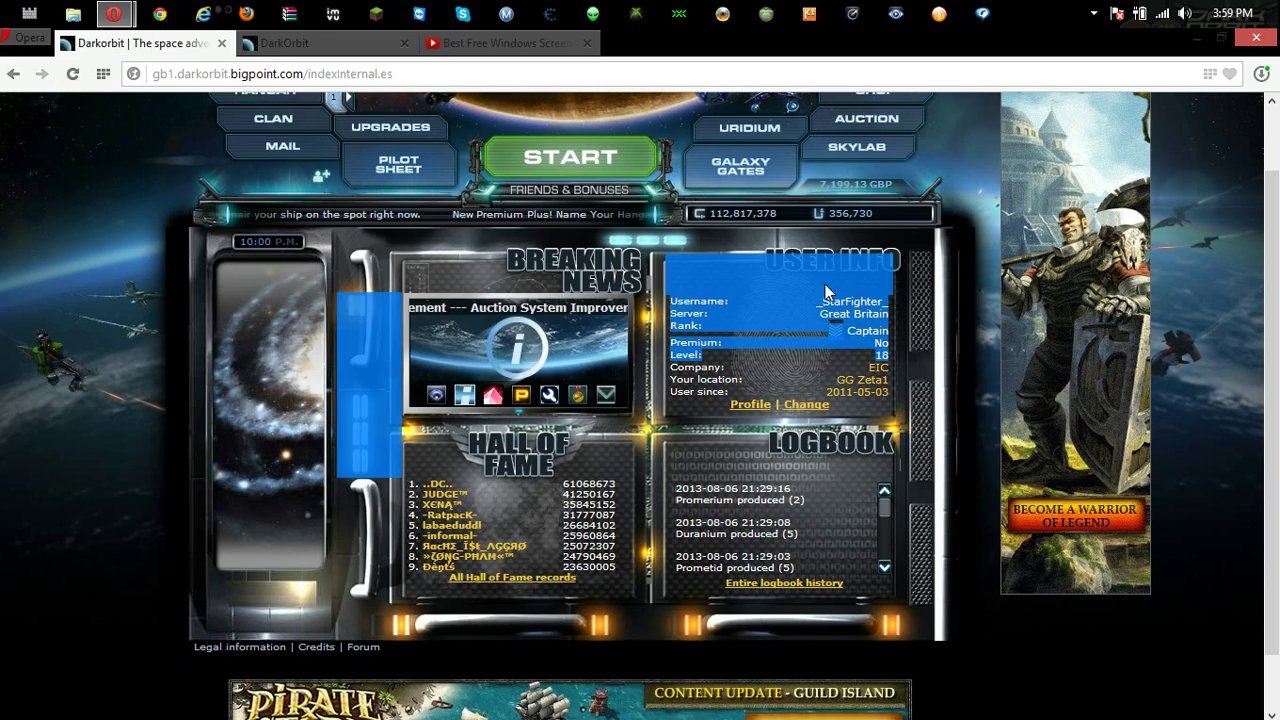Open the CLAN menu
Image resolution: width=1280 pixels, height=720 pixels.
pyautogui.click(x=273, y=118)
